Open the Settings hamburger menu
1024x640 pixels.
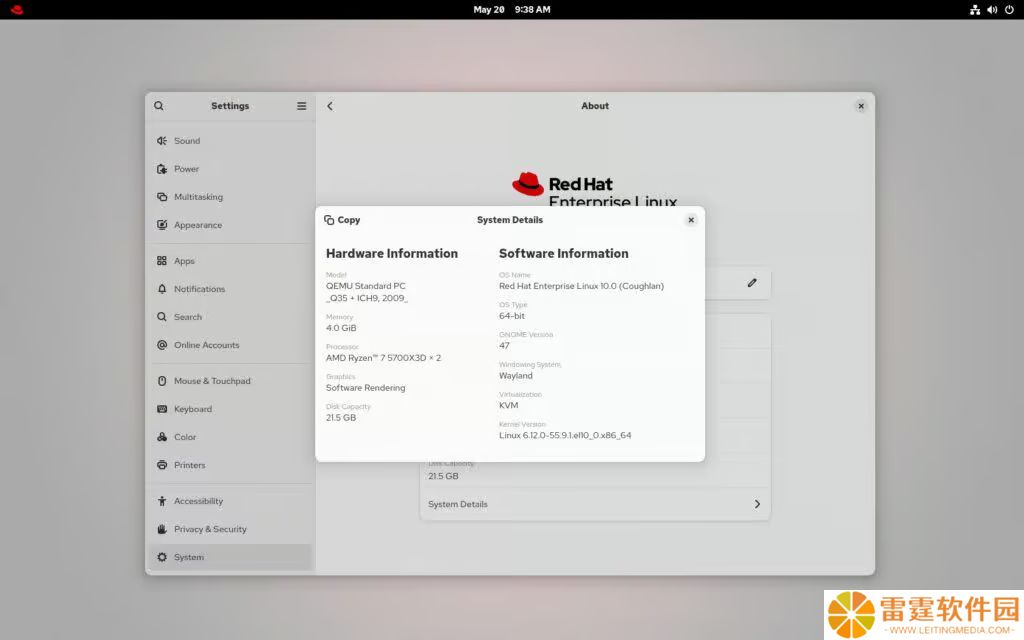(302, 106)
